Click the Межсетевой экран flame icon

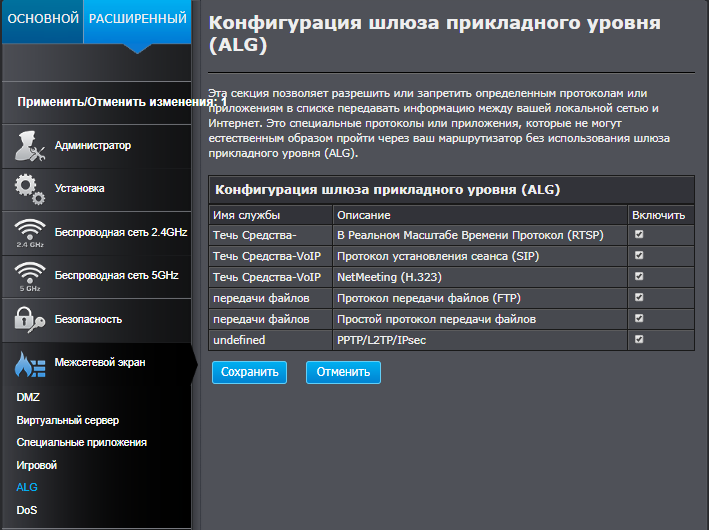[x=30, y=364]
